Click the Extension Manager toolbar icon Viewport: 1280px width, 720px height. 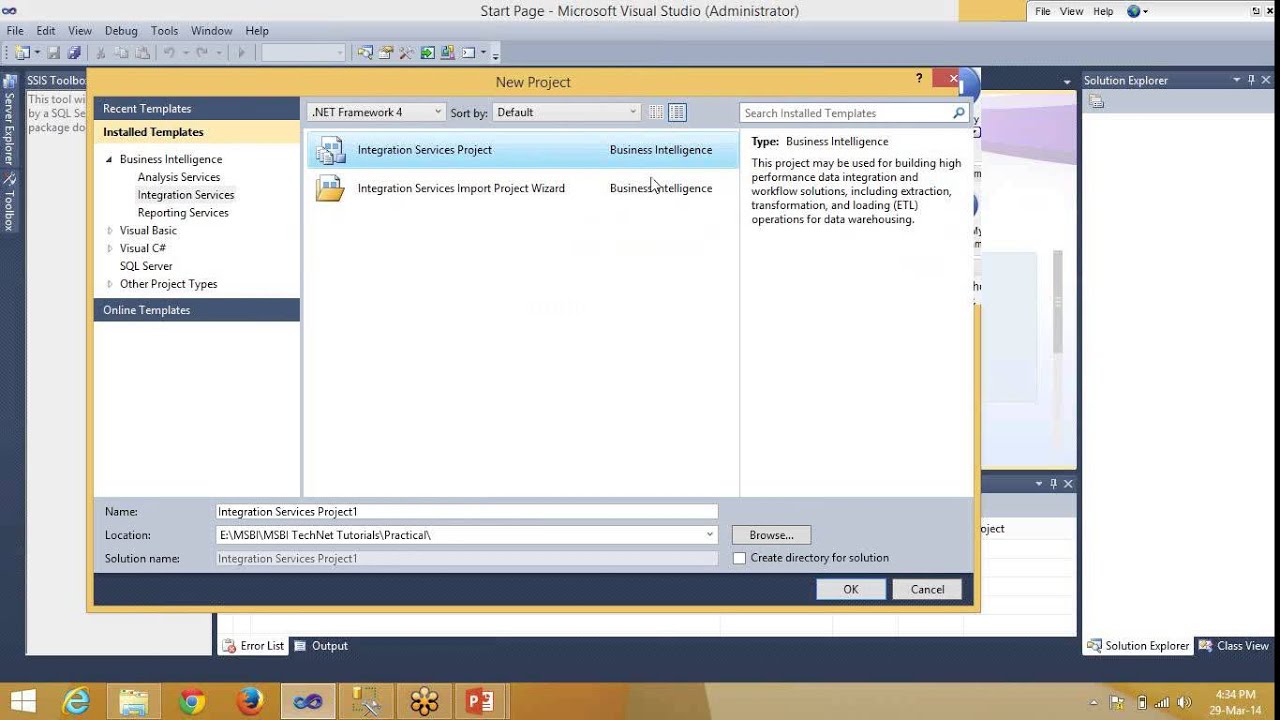[447, 52]
